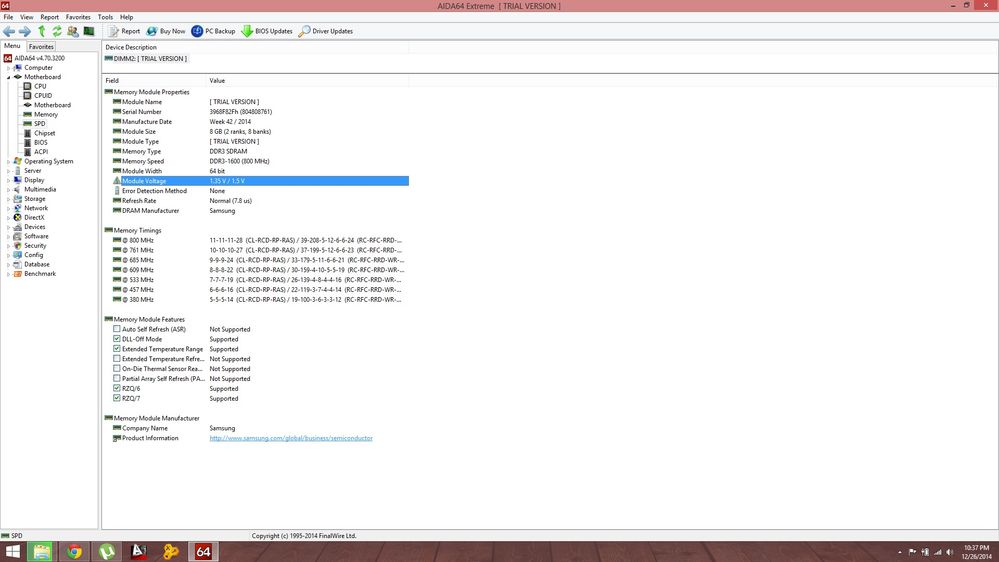This screenshot has height=562, width=999.
Task: Open File Explorer from the taskbar
Action: pyautogui.click(x=42, y=552)
